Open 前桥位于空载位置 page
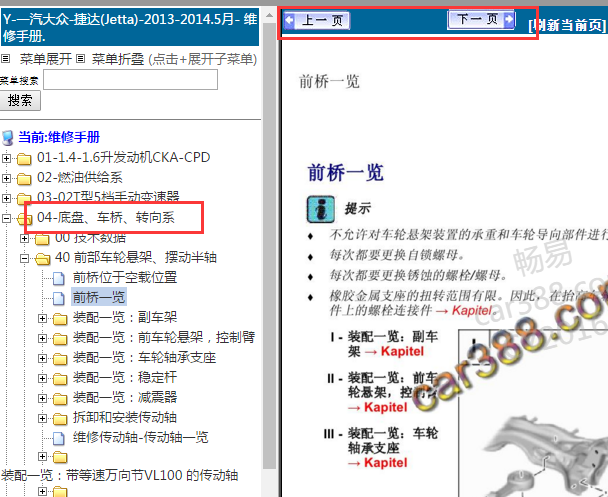 (x=125, y=277)
